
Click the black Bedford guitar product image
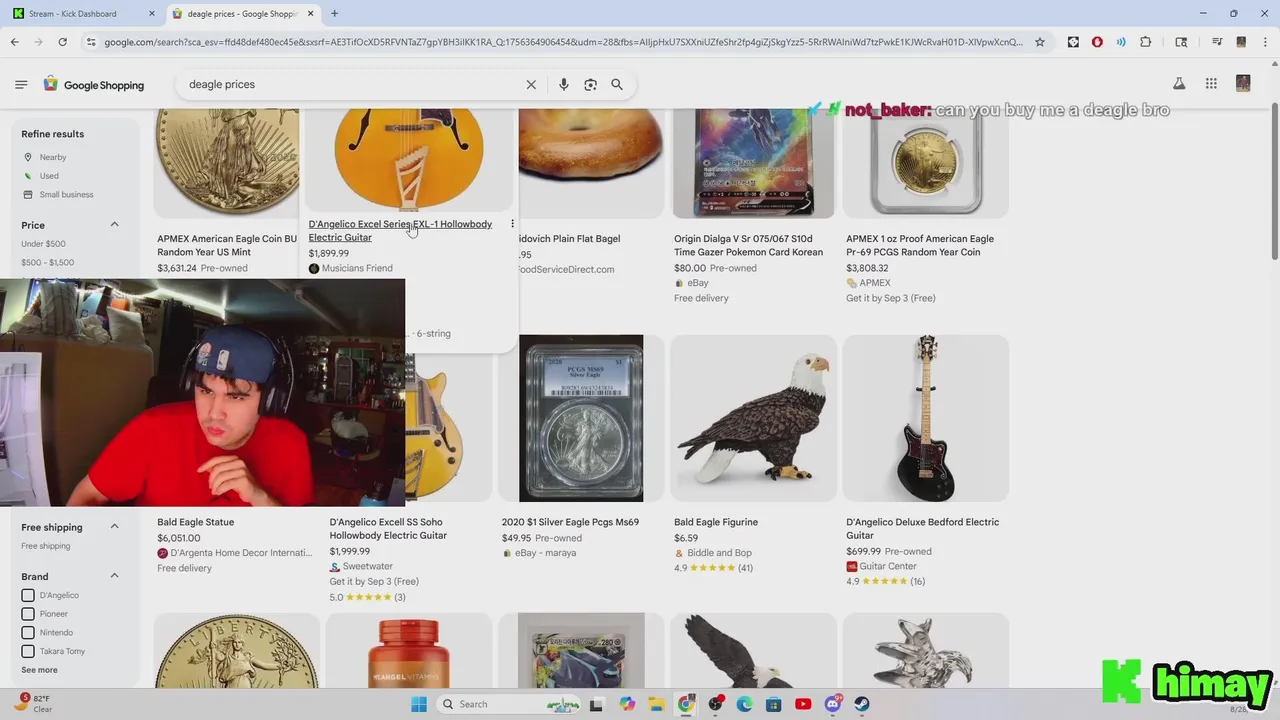click(925, 418)
